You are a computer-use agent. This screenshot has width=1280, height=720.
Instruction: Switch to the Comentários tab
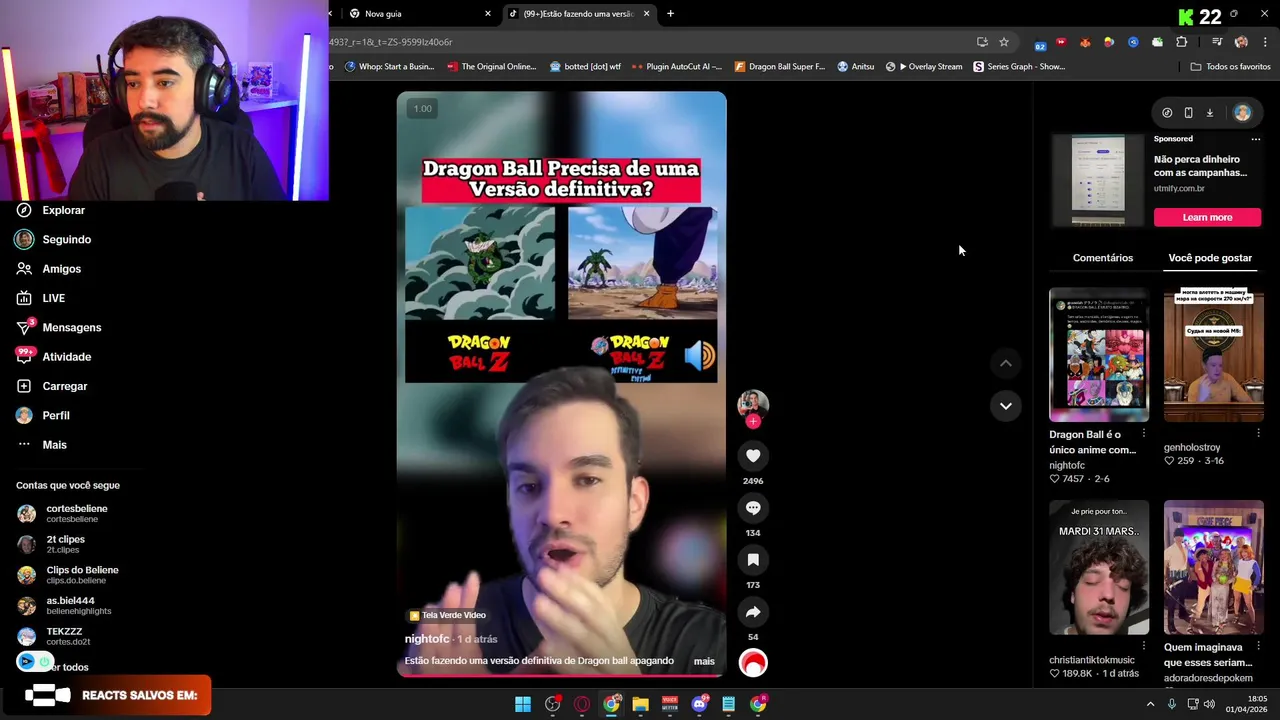click(1102, 258)
